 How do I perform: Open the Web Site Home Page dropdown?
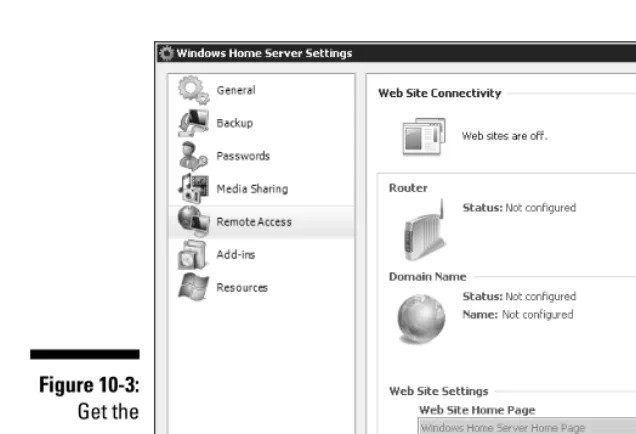point(526,427)
